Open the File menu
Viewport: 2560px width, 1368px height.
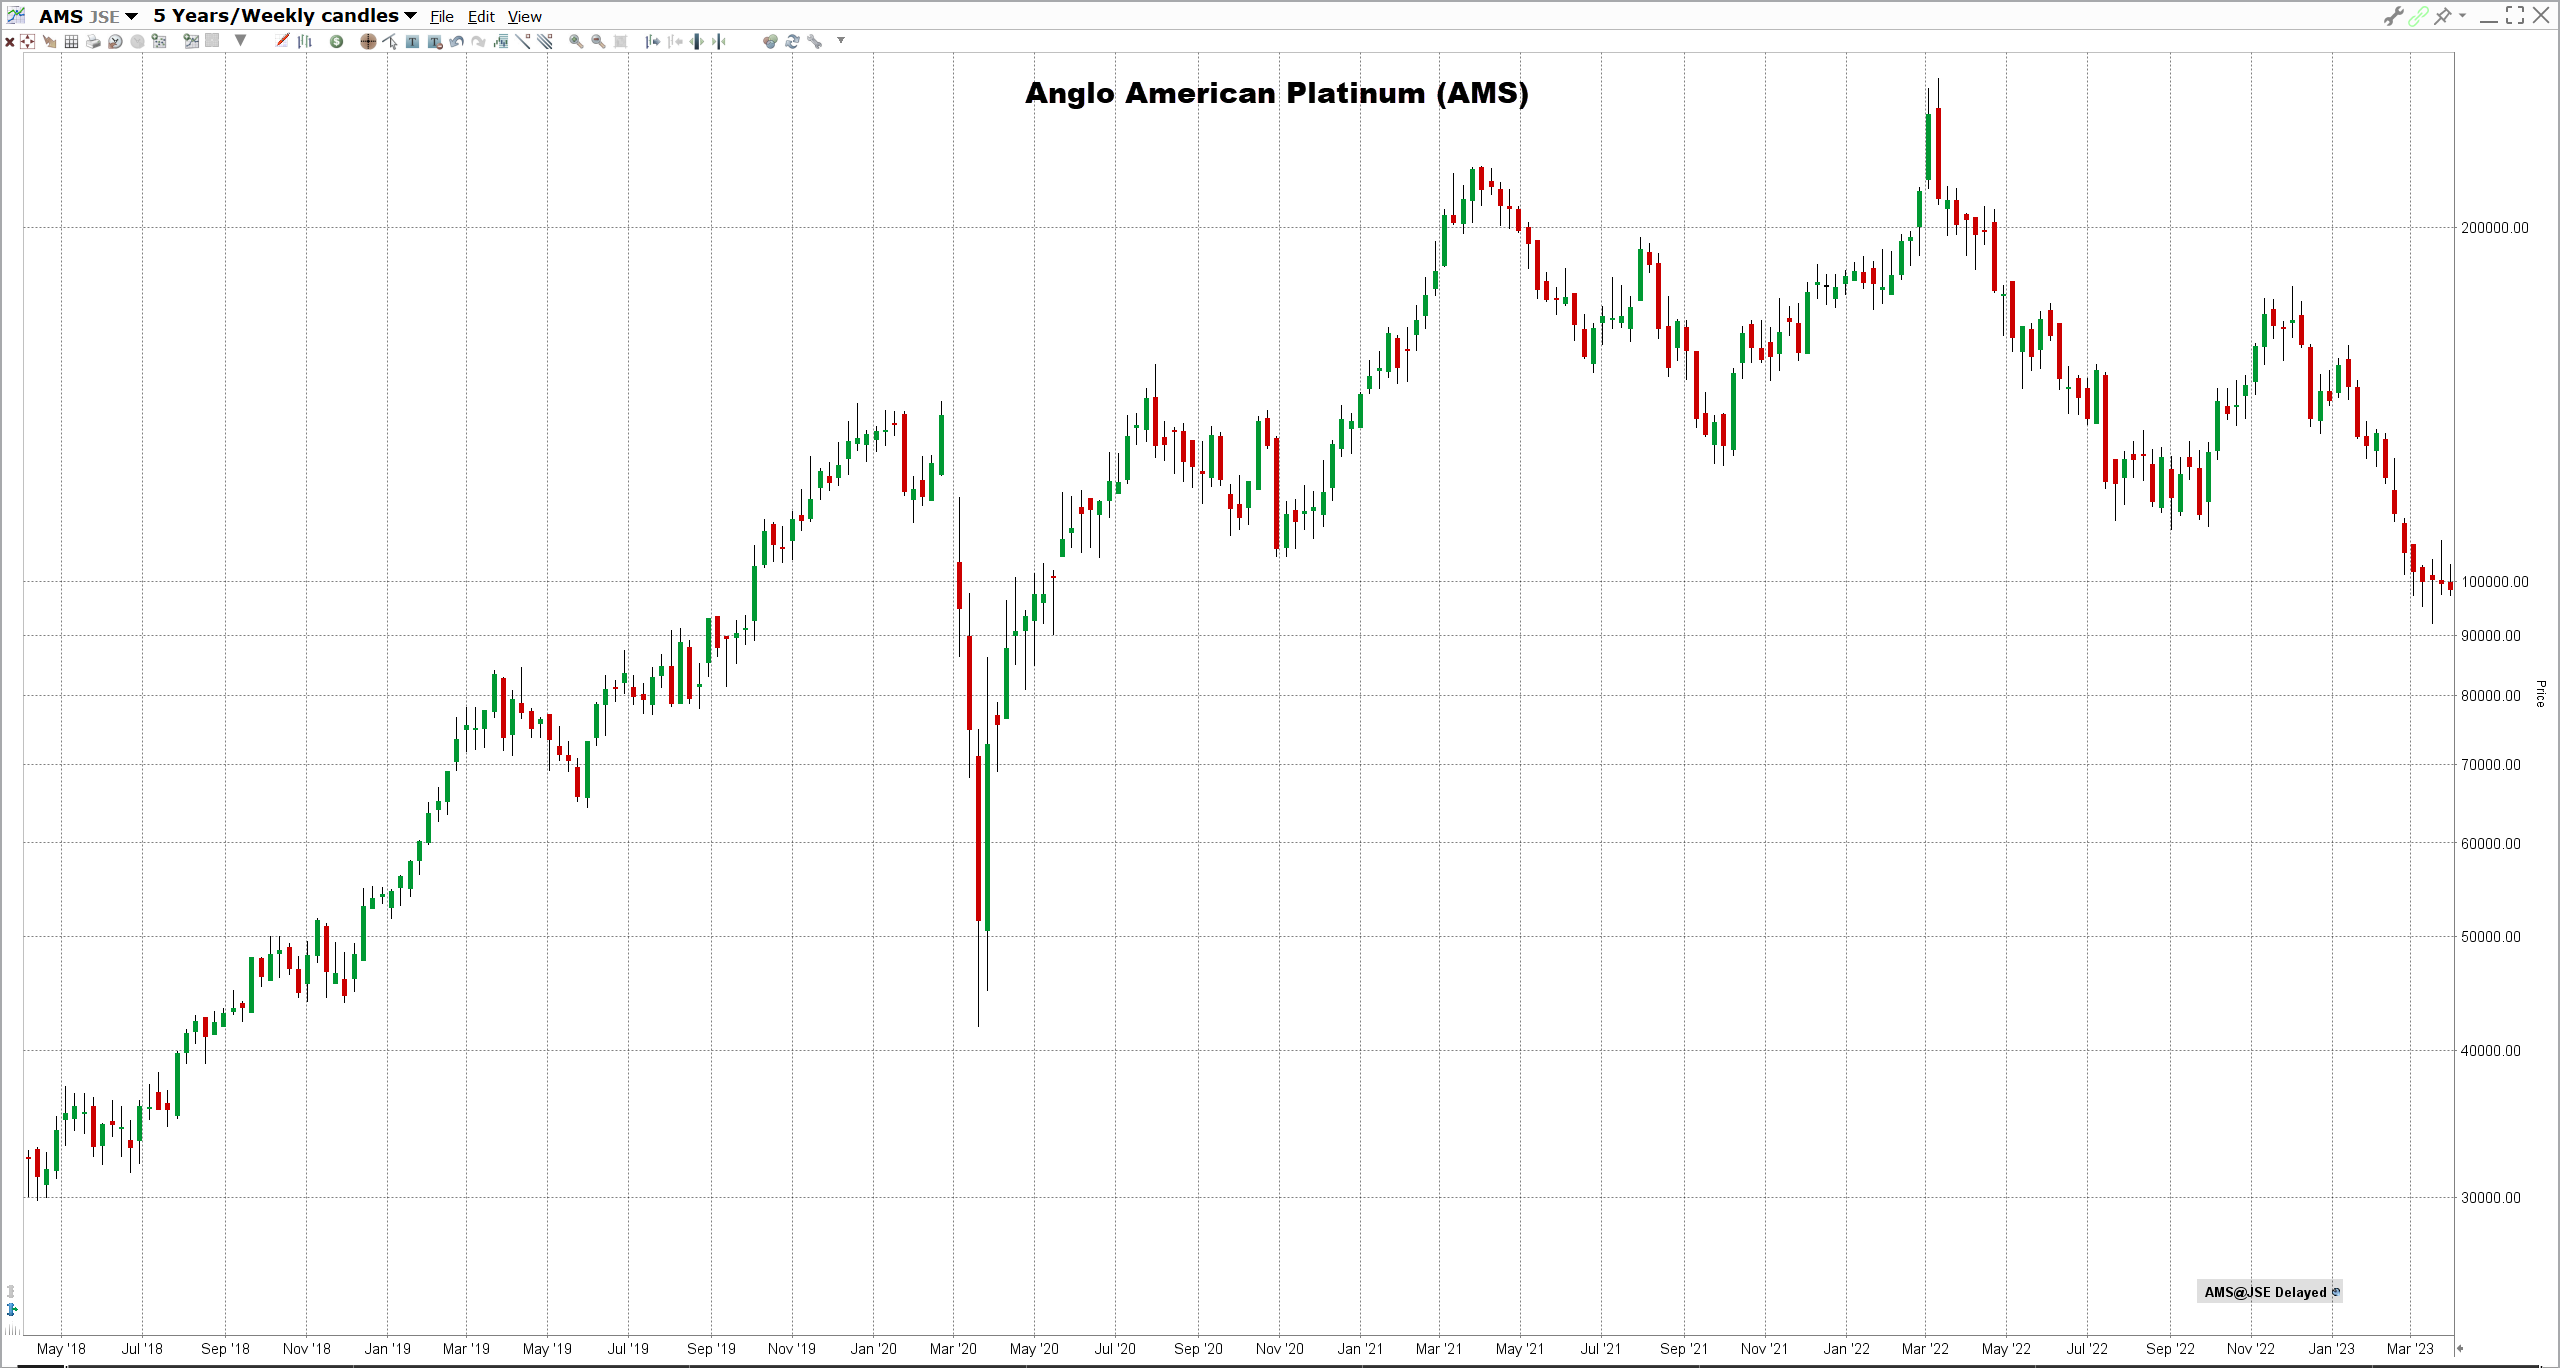[442, 17]
